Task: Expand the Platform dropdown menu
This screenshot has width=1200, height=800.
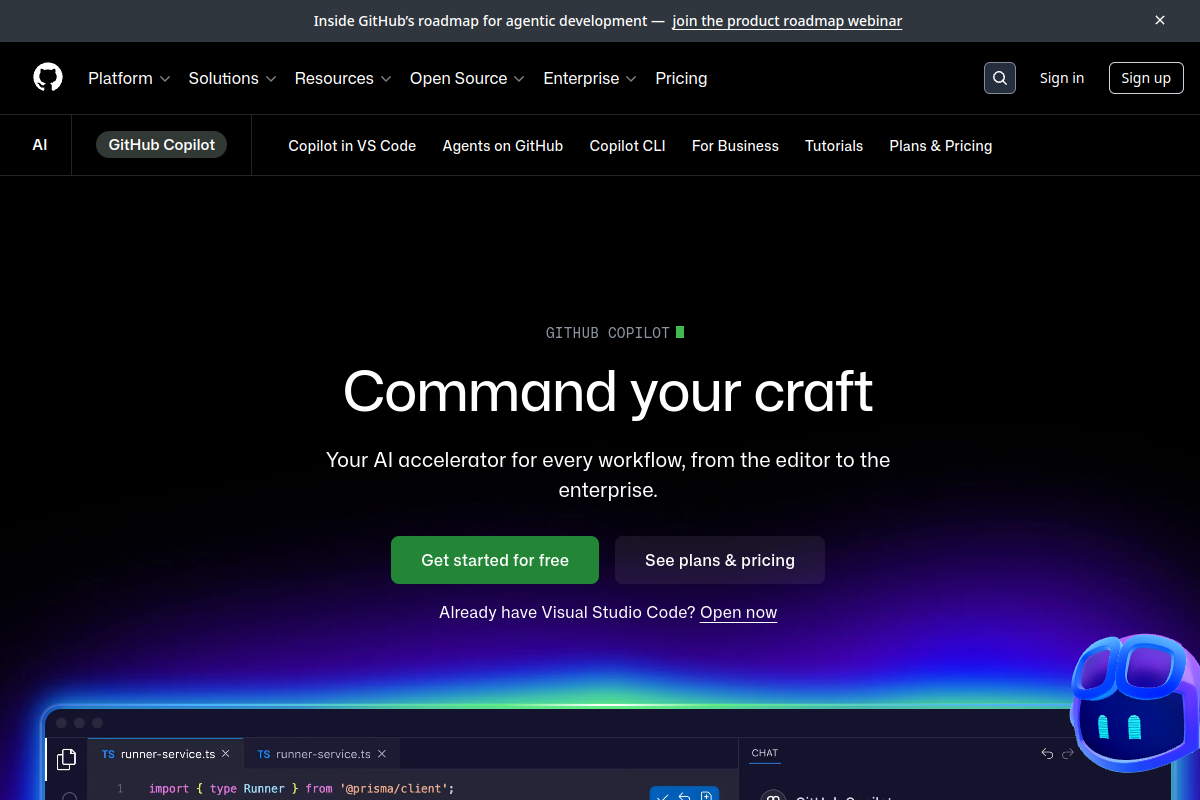Action: [129, 78]
